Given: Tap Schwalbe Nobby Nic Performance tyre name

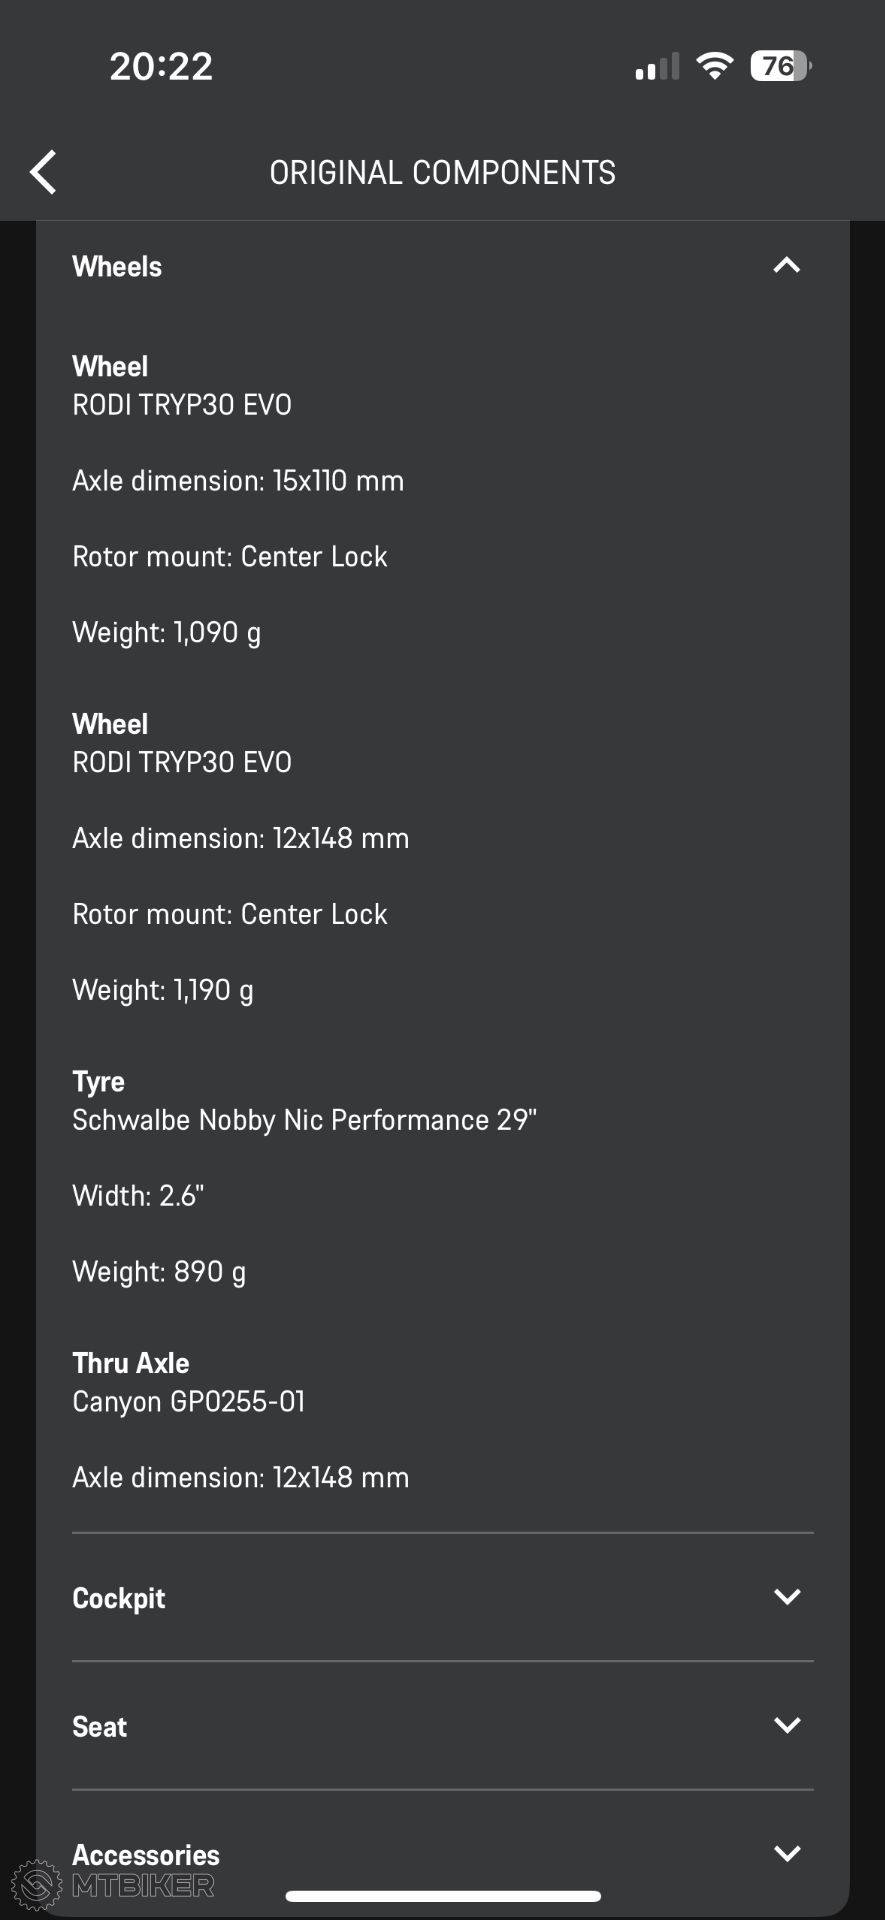Looking at the screenshot, I should tap(304, 1120).
